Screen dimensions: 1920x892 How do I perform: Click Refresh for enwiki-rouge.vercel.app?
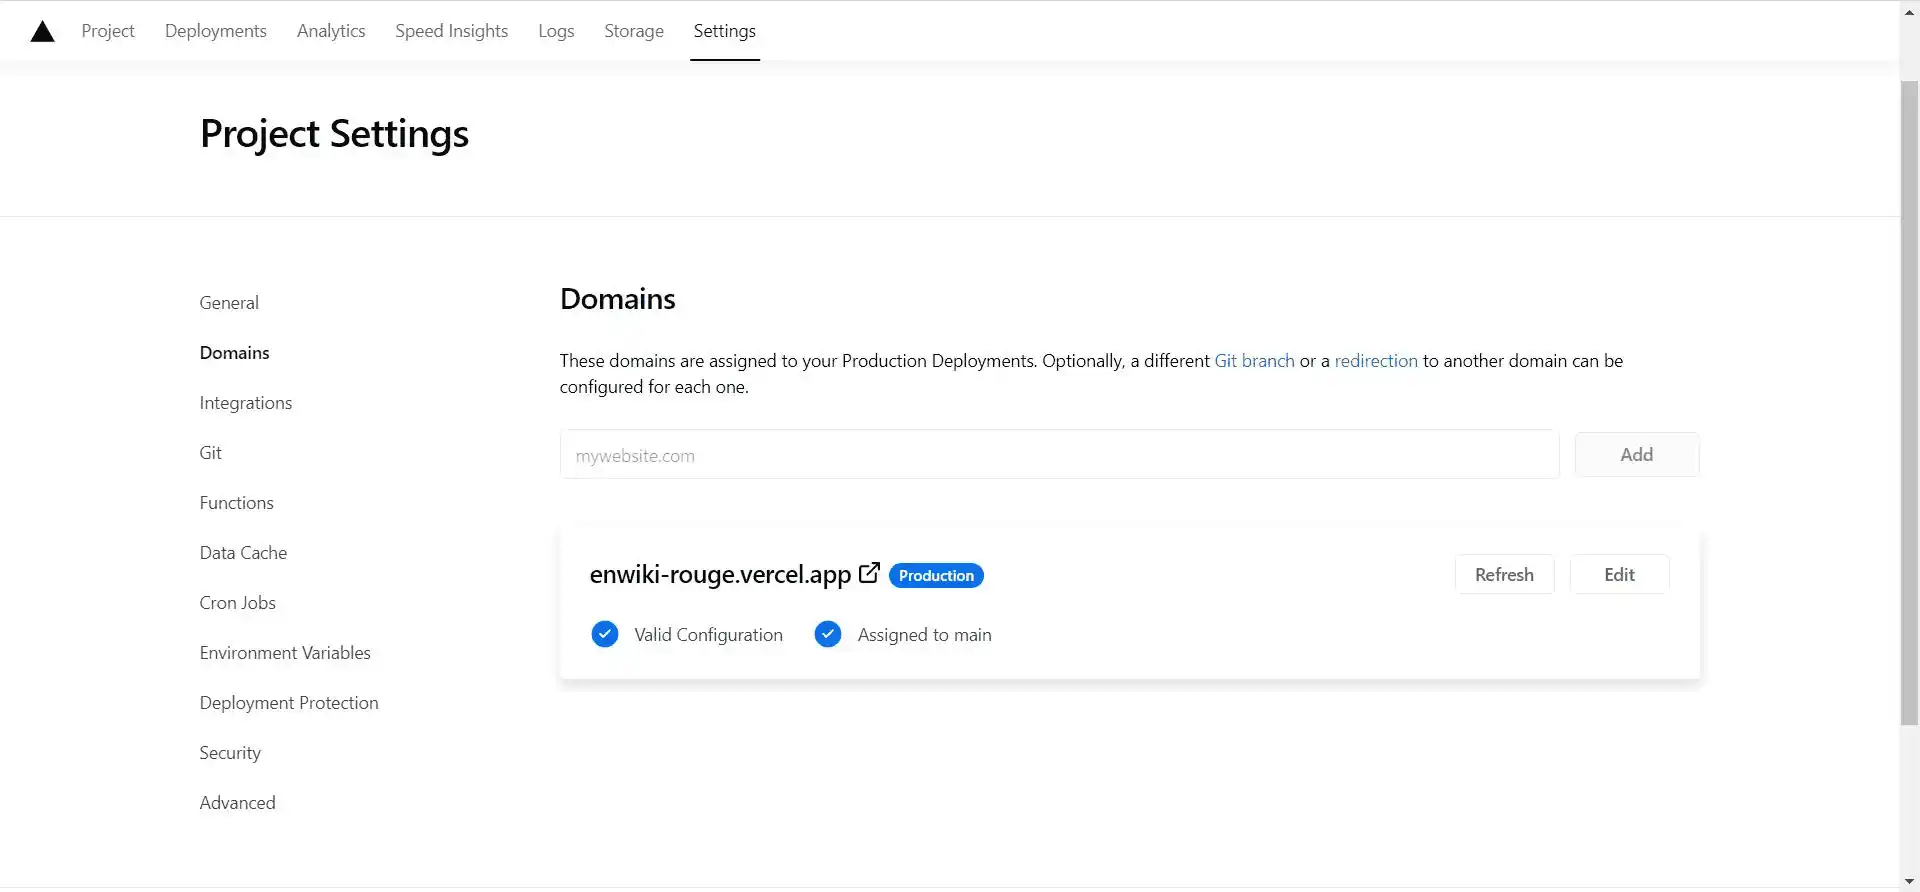coord(1504,574)
